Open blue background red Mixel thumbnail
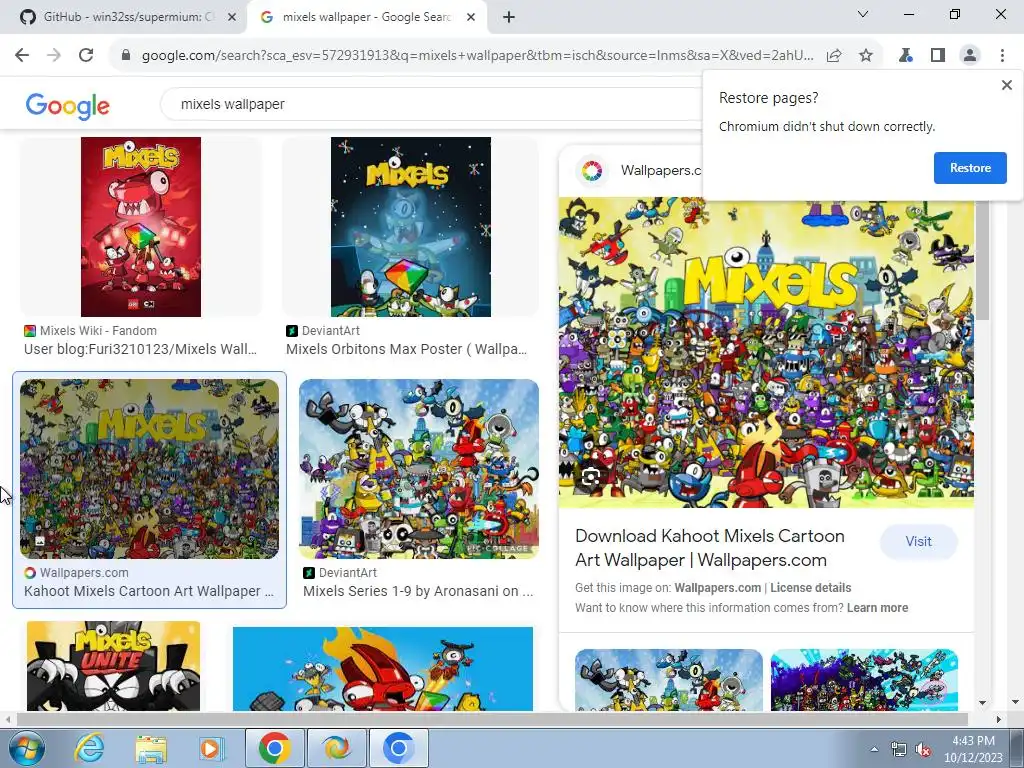Image resolution: width=1024 pixels, height=768 pixels. [383, 669]
